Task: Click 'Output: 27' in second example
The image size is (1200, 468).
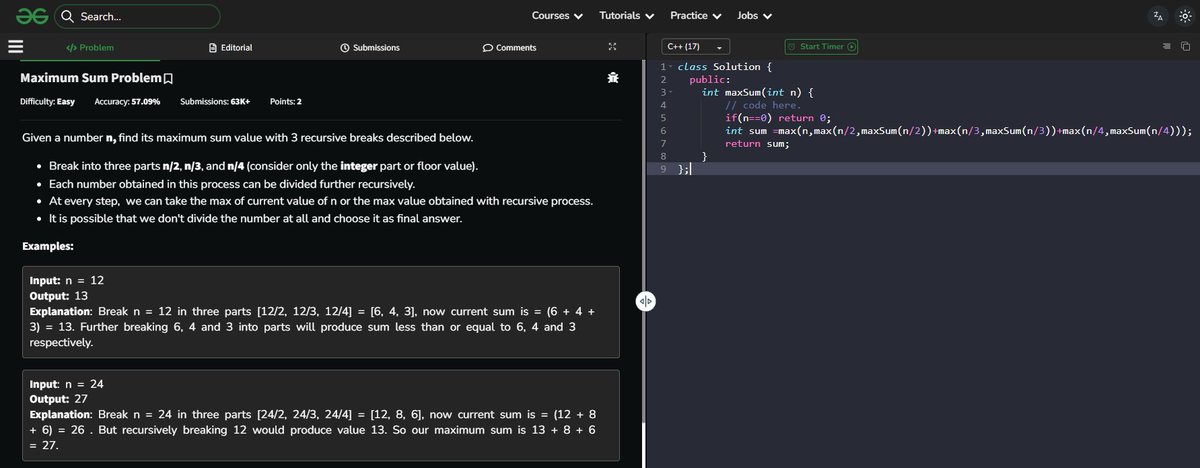Action: (61, 398)
